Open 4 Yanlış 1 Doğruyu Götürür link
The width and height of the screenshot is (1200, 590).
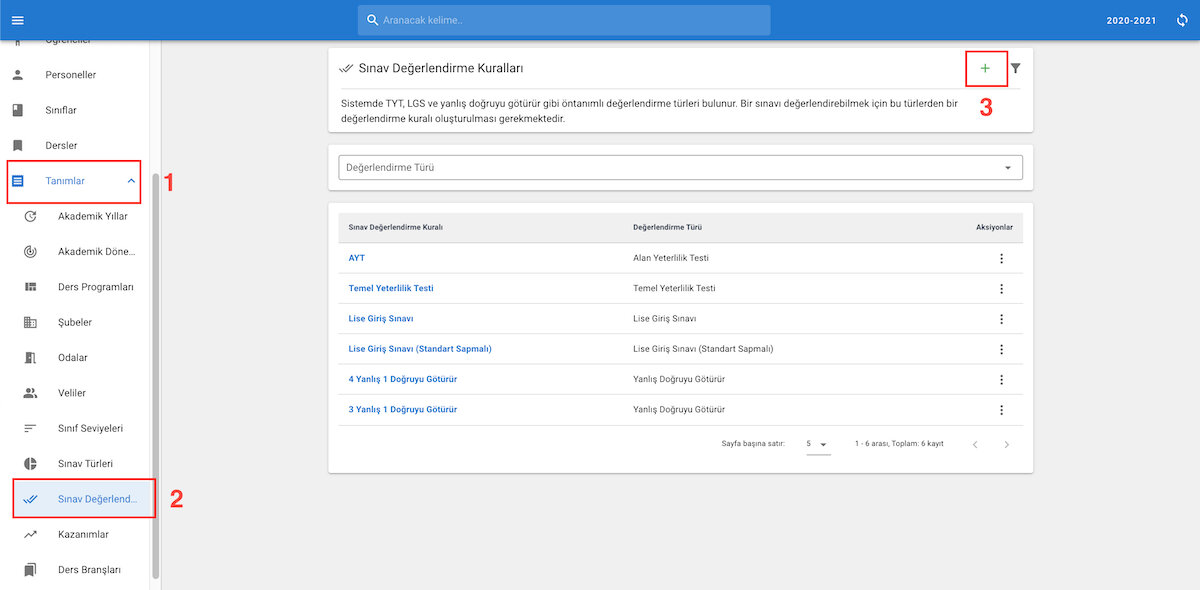click(x=403, y=380)
